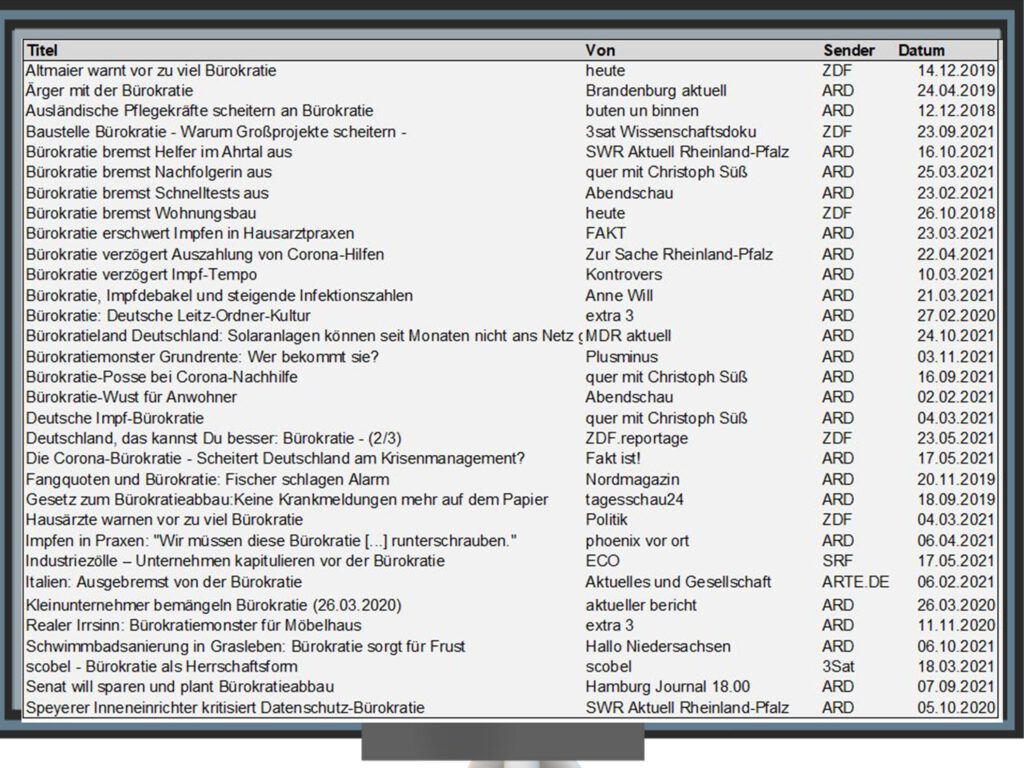Select 'Baustelle Bürokratie - Warum Großprojekte scheitern'
This screenshot has height=768, width=1024.
point(511,132)
